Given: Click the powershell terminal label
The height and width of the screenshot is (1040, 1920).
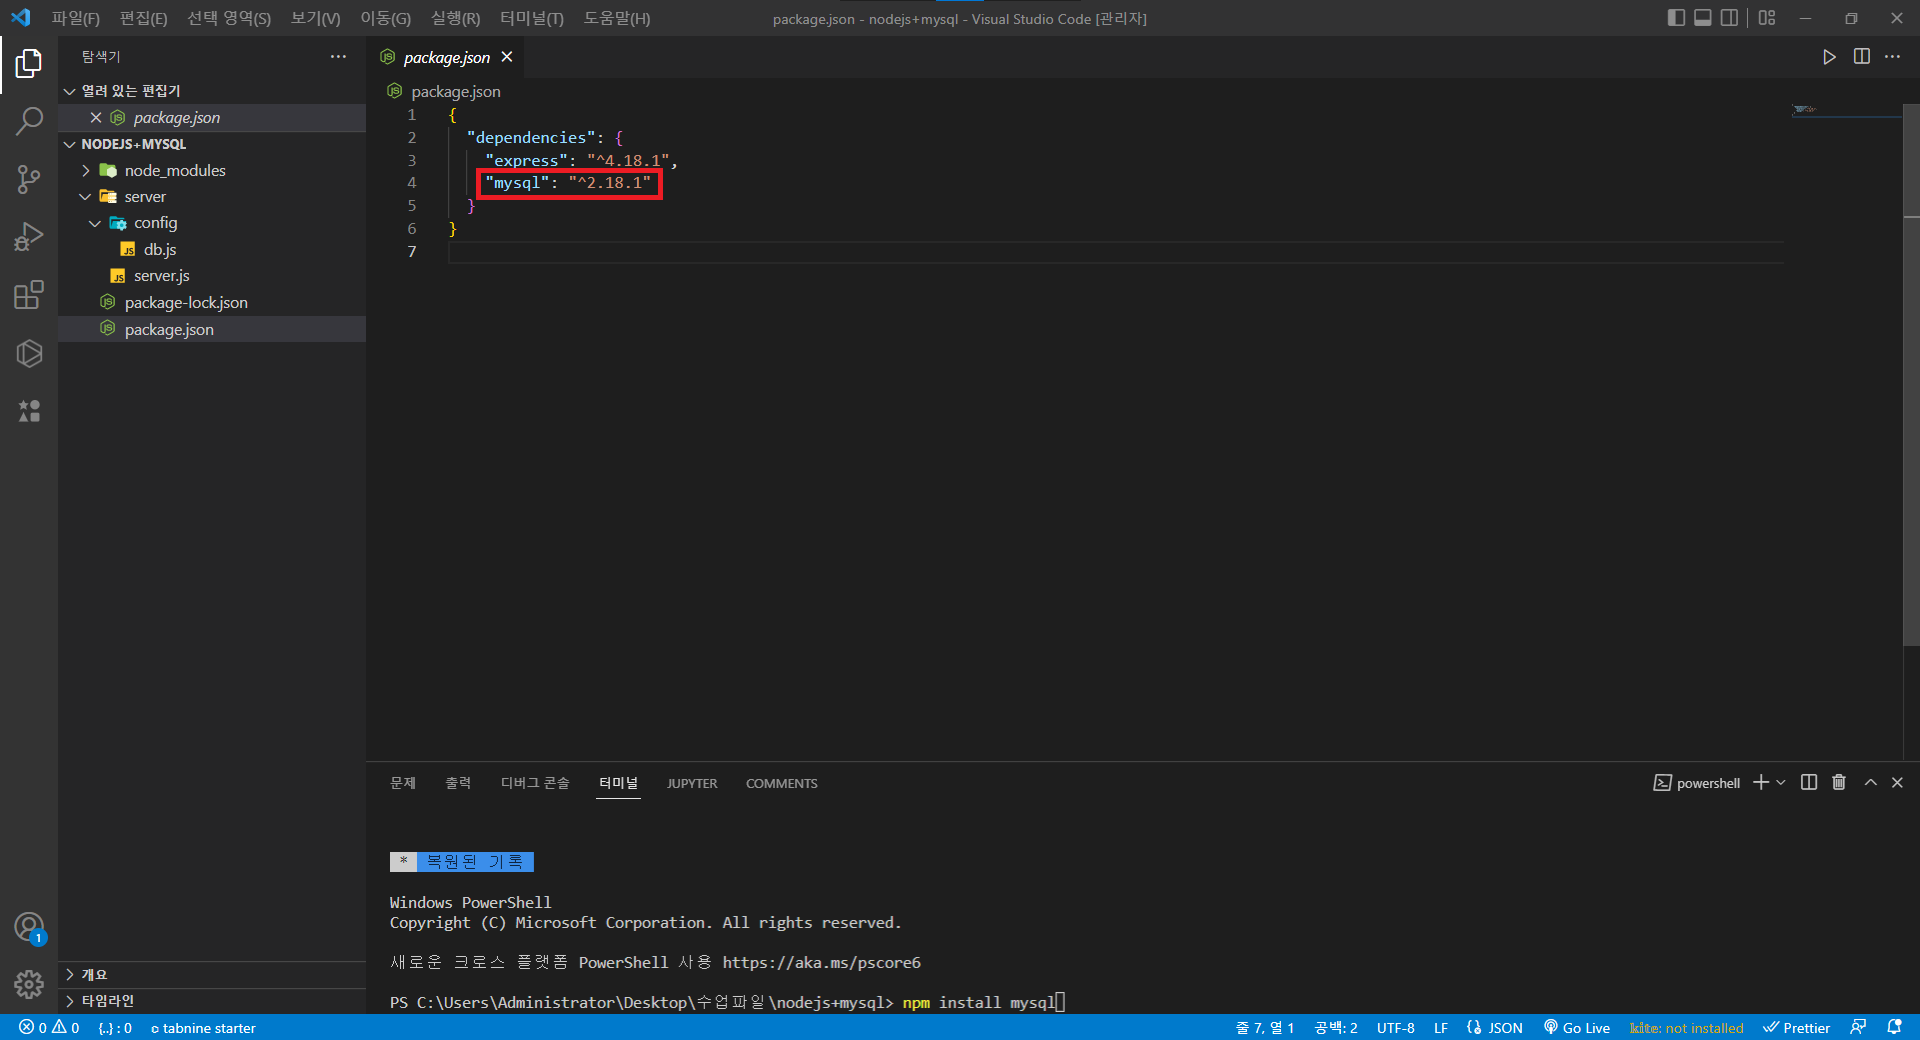Looking at the screenshot, I should tap(1697, 782).
